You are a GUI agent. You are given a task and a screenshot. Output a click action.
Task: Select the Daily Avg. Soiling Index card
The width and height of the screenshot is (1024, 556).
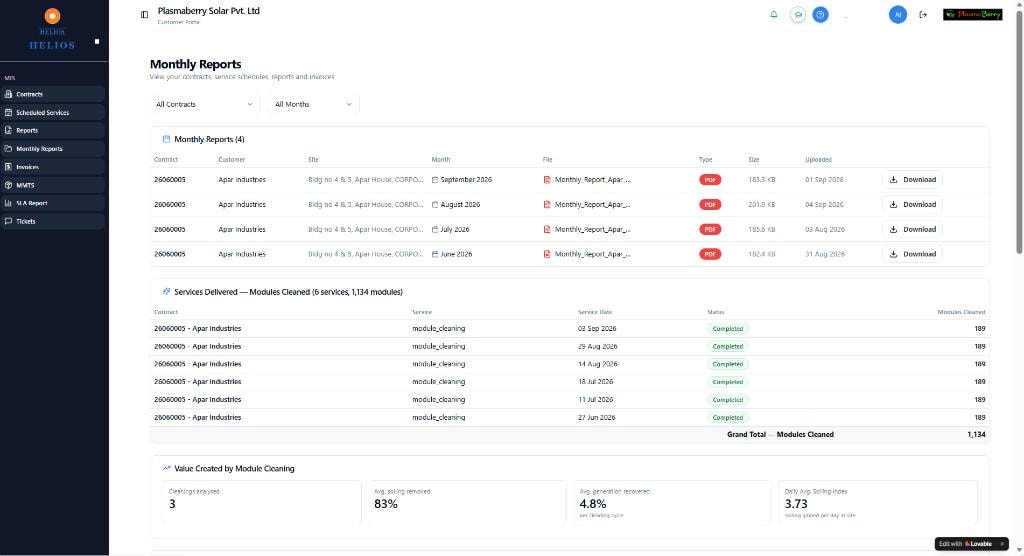[x=878, y=502]
